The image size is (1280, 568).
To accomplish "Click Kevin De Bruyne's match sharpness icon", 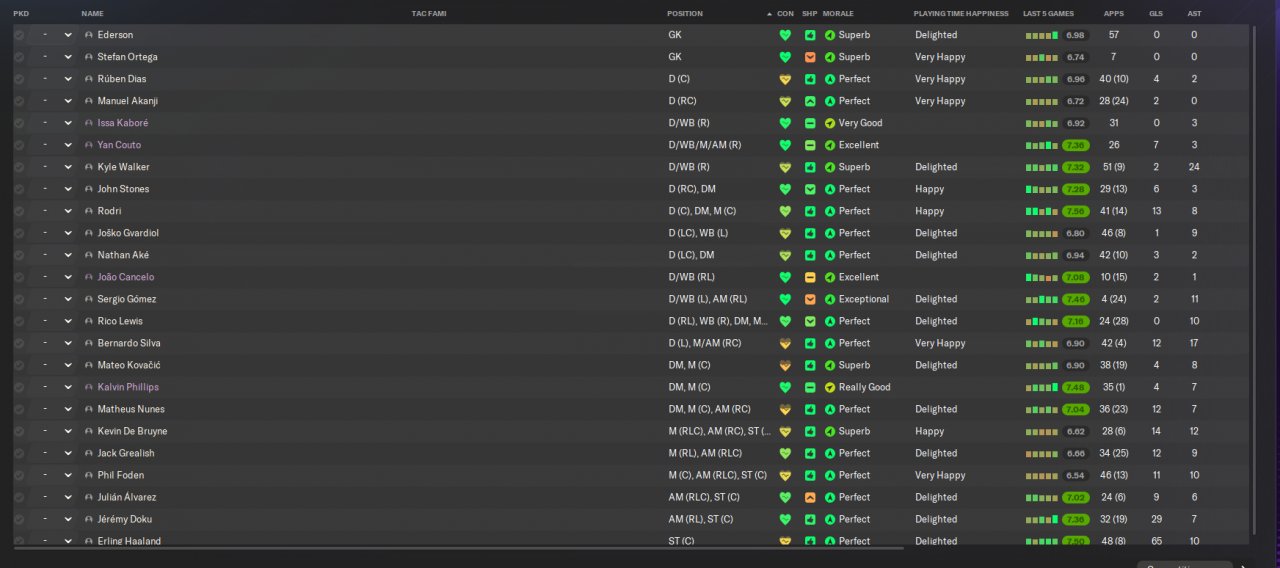I will 810,431.
